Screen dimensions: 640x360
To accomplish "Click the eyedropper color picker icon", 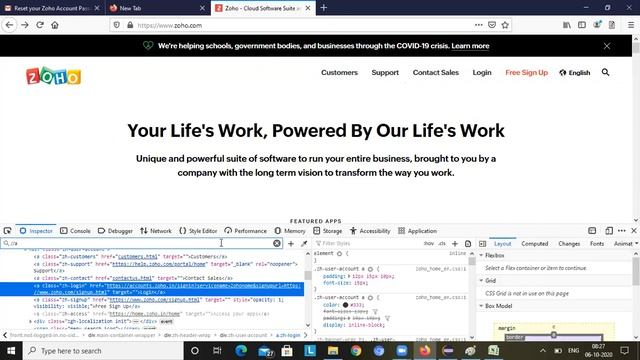I will pos(304,244).
